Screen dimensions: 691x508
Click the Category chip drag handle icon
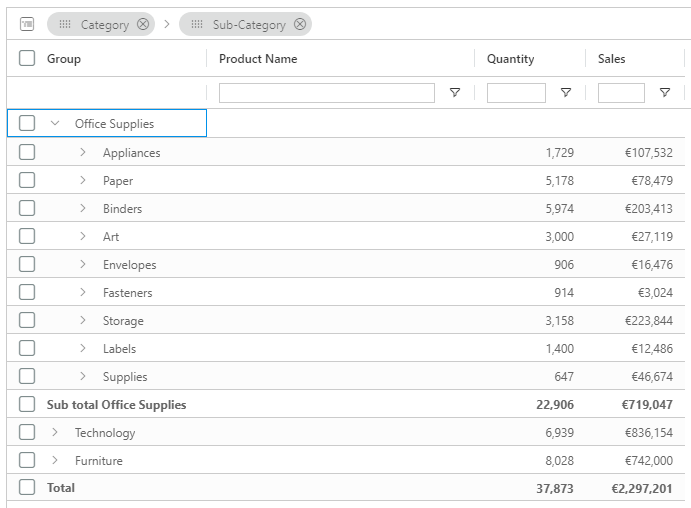65,24
